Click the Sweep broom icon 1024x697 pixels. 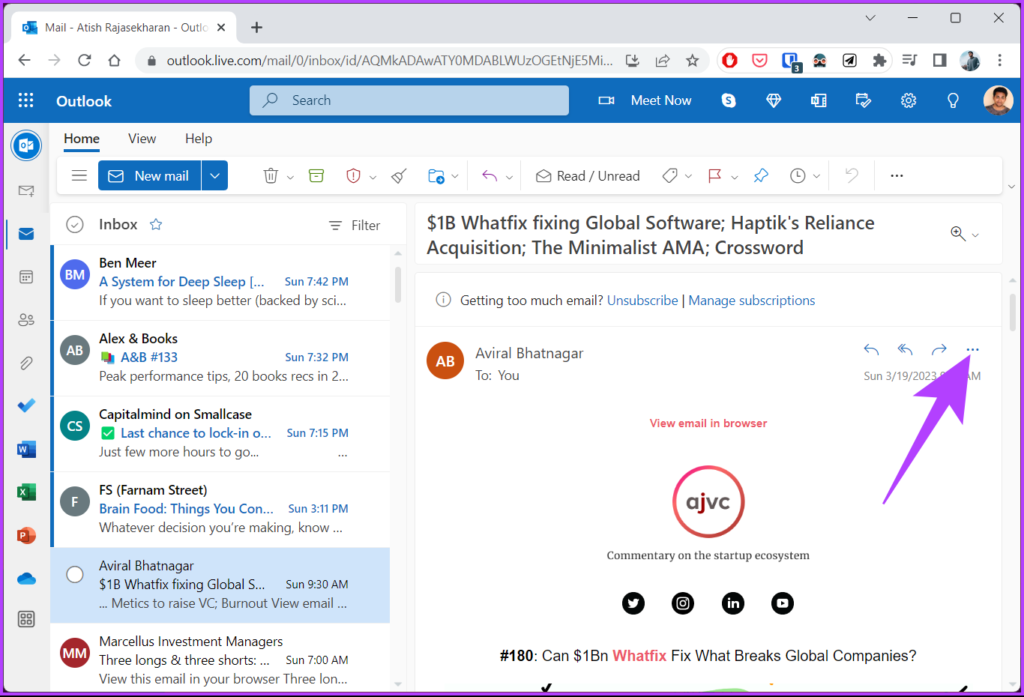399,176
